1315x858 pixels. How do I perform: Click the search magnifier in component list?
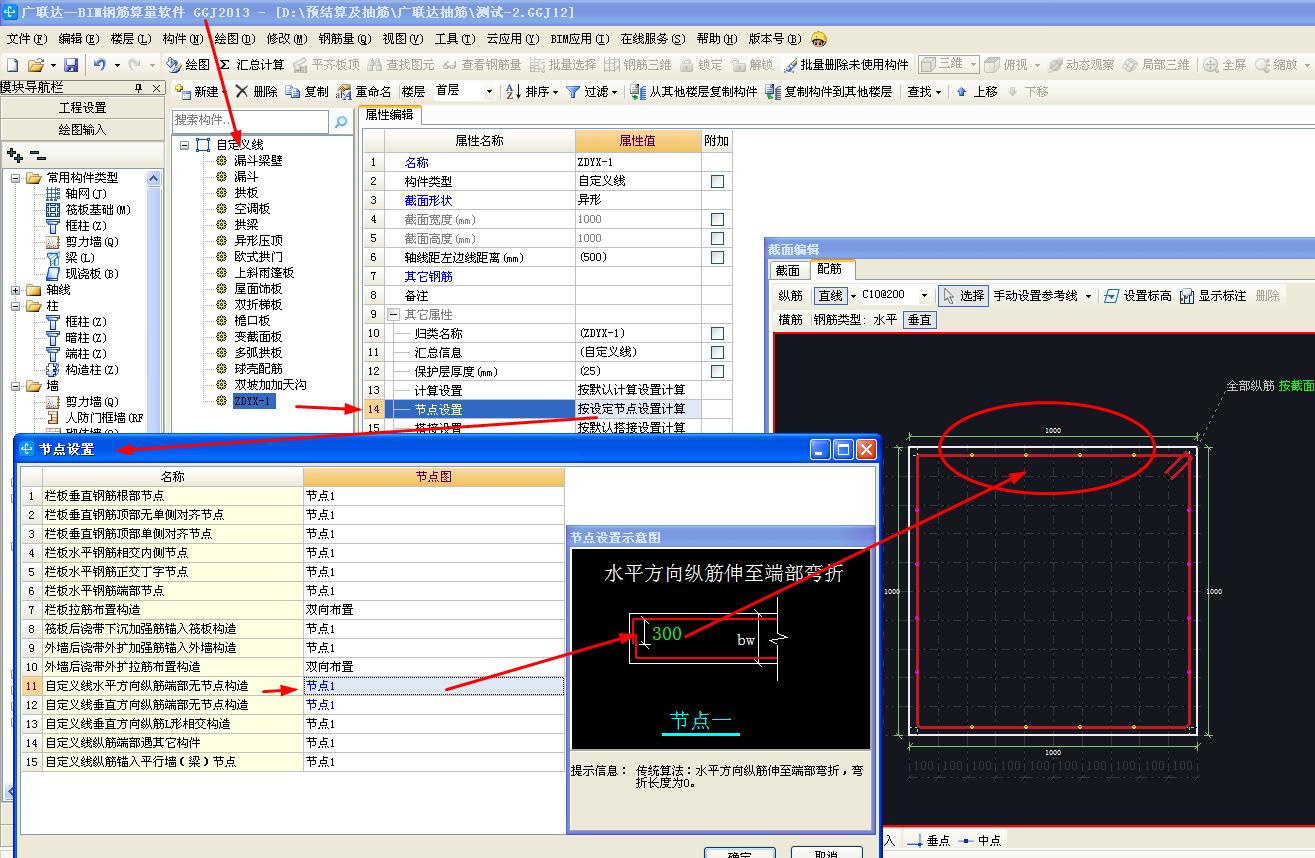tap(341, 121)
